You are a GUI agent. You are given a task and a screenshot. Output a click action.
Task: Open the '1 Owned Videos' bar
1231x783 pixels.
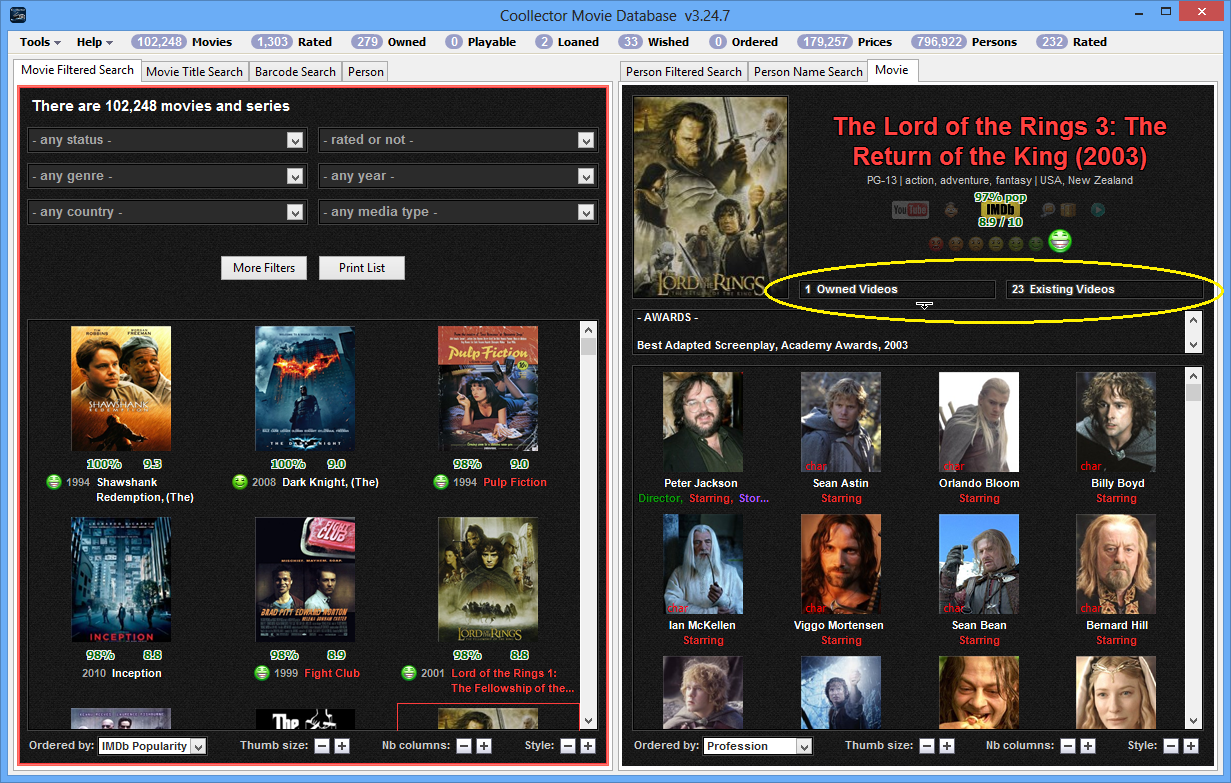pos(897,289)
